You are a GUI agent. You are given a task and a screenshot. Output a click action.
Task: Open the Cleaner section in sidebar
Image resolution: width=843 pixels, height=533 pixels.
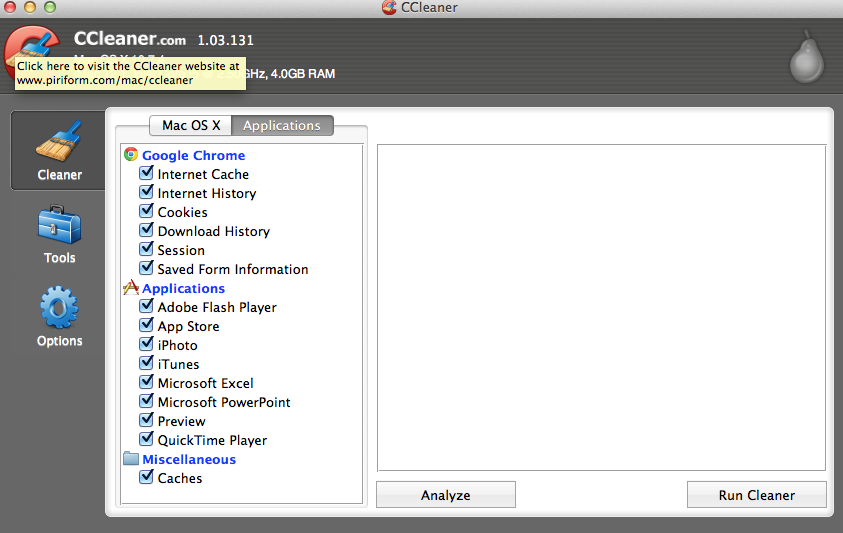click(58, 151)
